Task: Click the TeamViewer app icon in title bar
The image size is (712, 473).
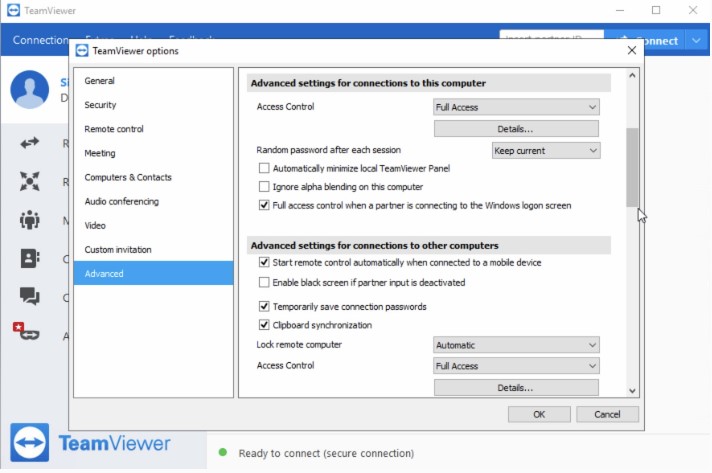Action: [13, 10]
